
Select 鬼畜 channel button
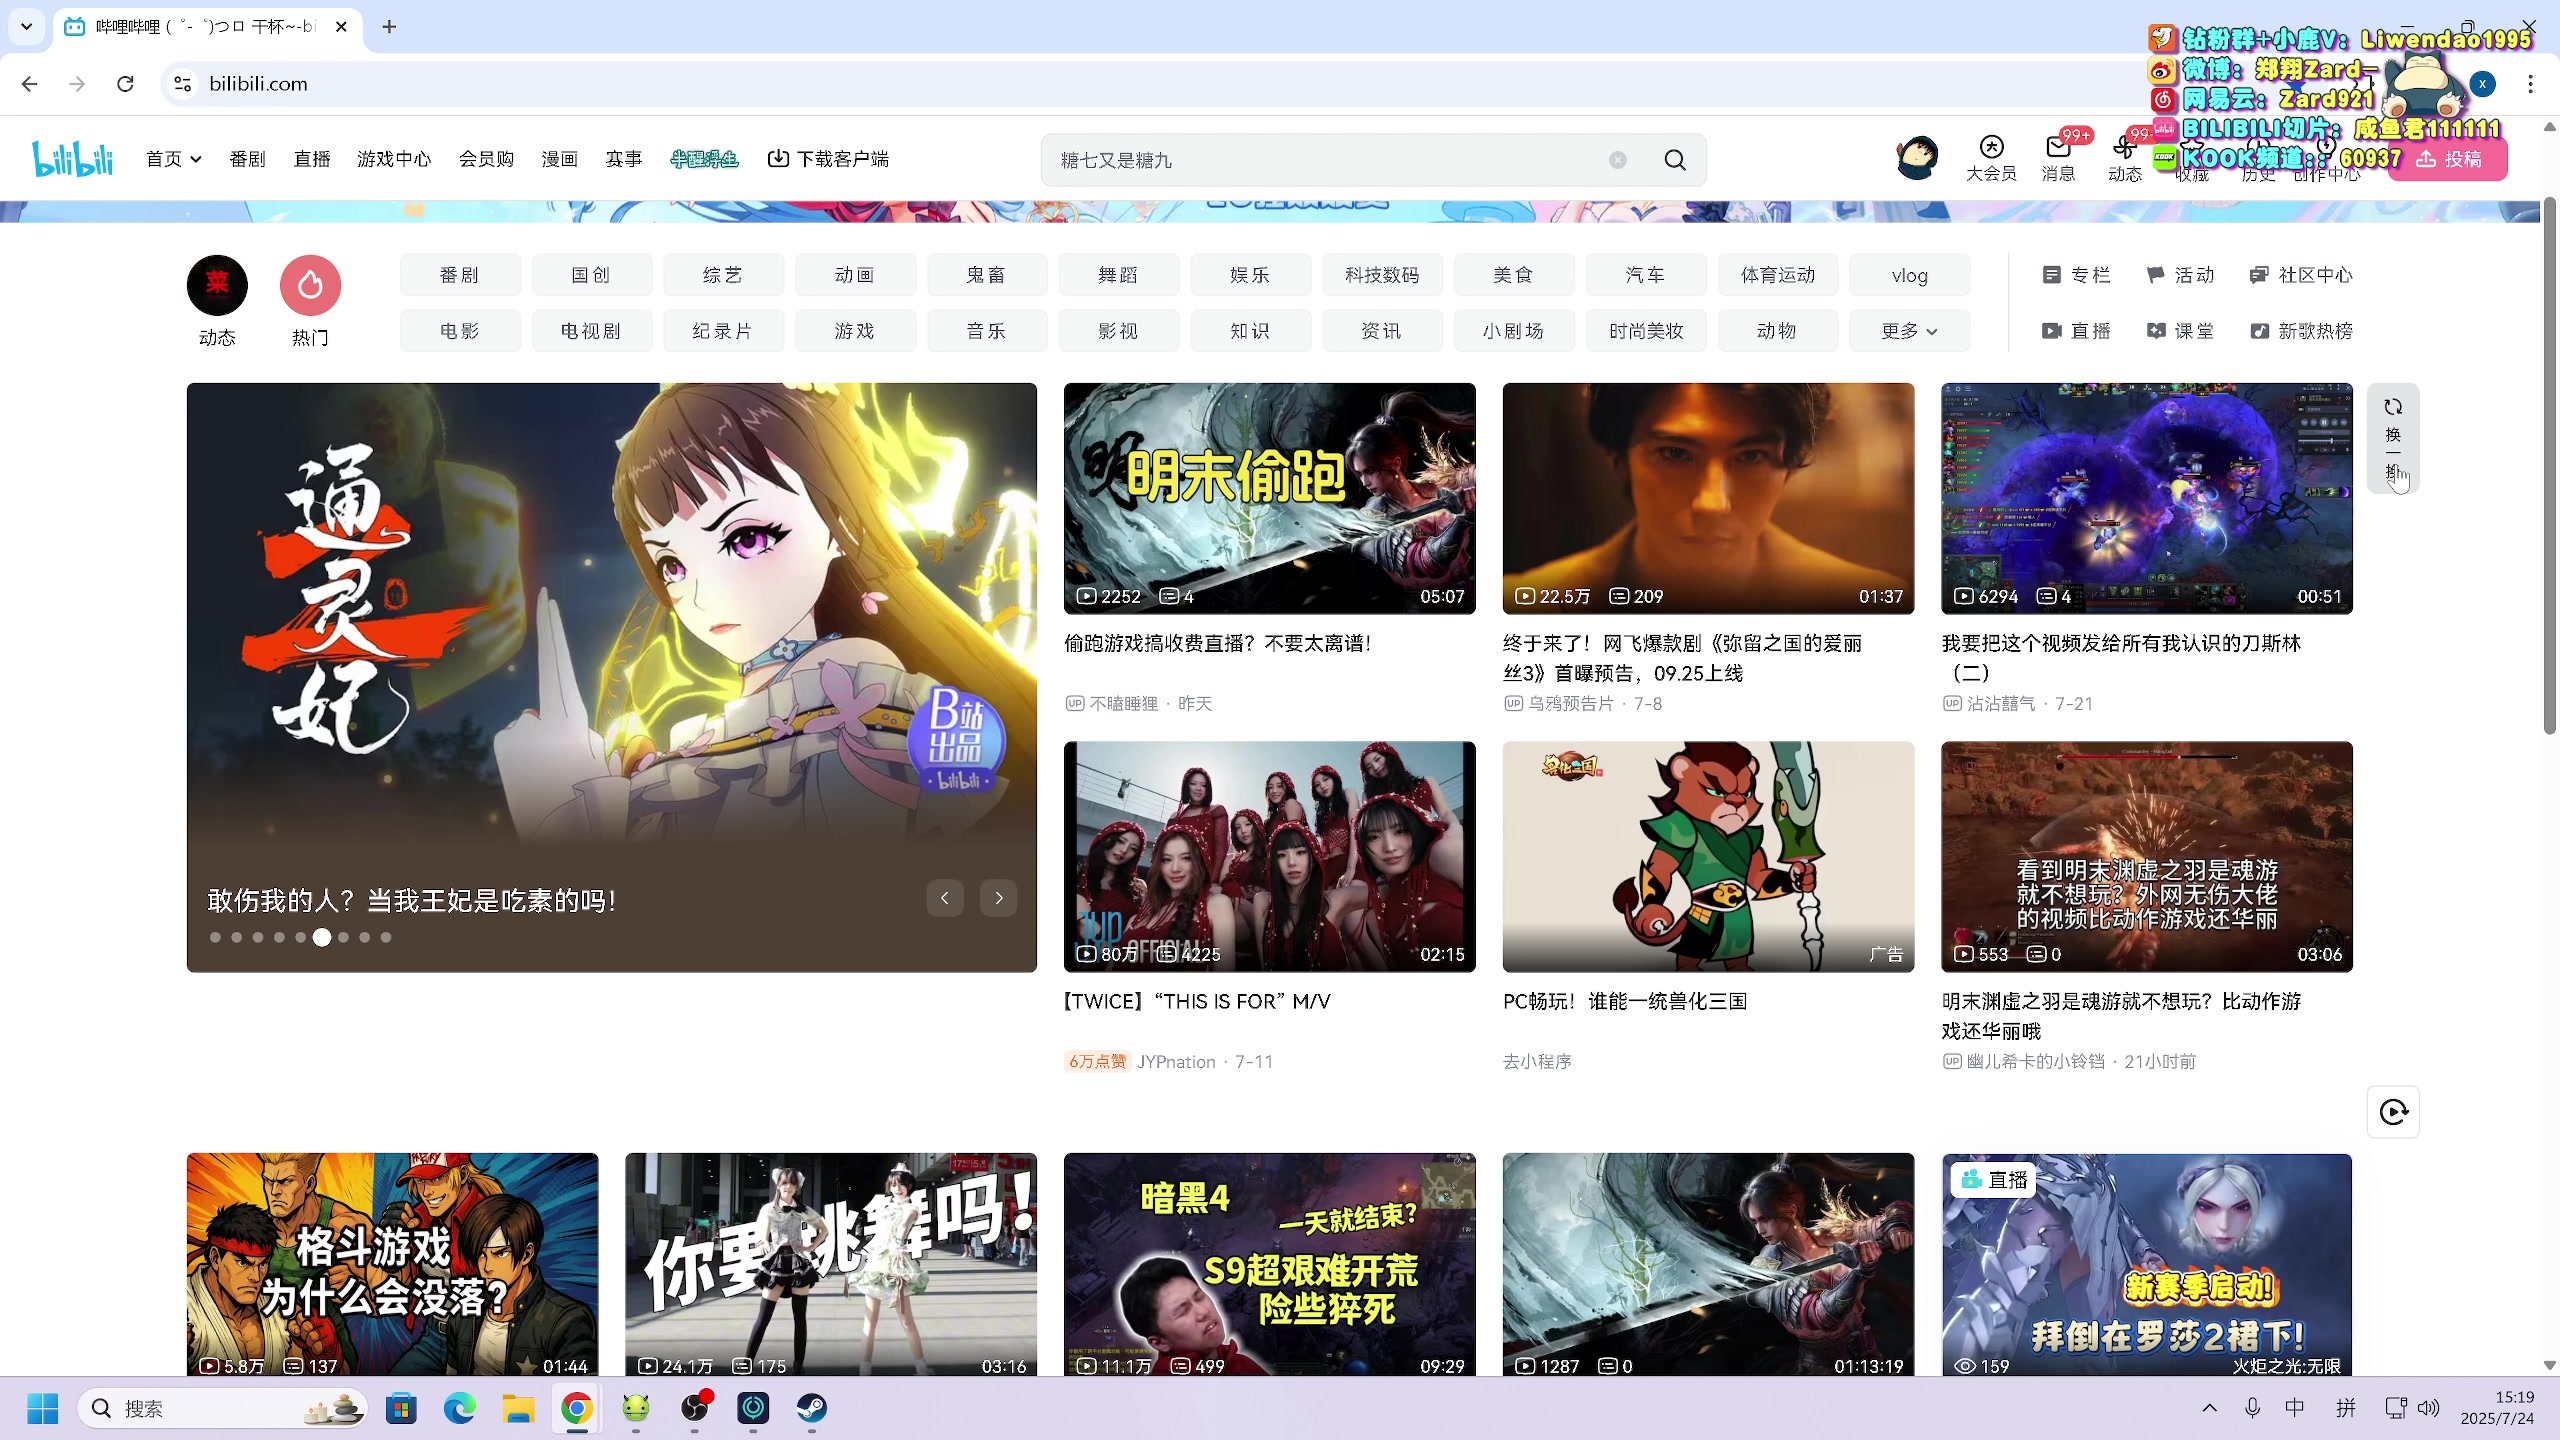coord(986,275)
